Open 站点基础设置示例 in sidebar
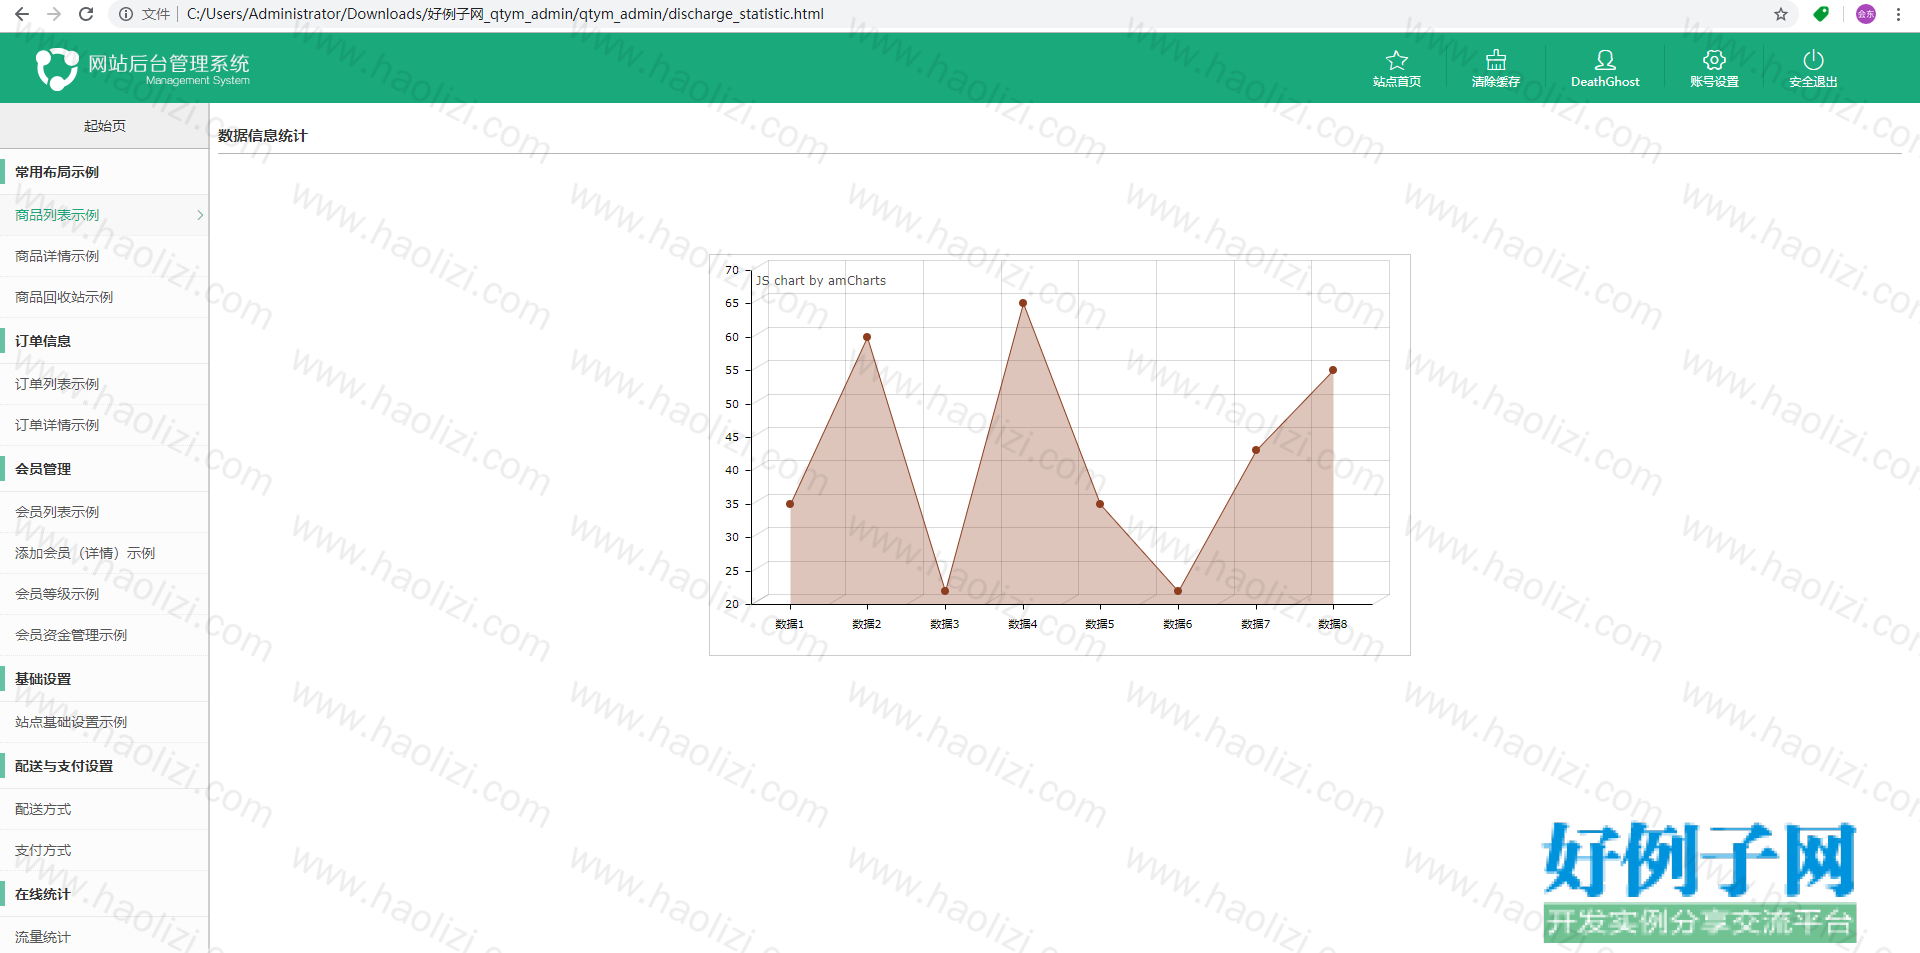Screen dimensions: 1920x953 [x=104, y=722]
